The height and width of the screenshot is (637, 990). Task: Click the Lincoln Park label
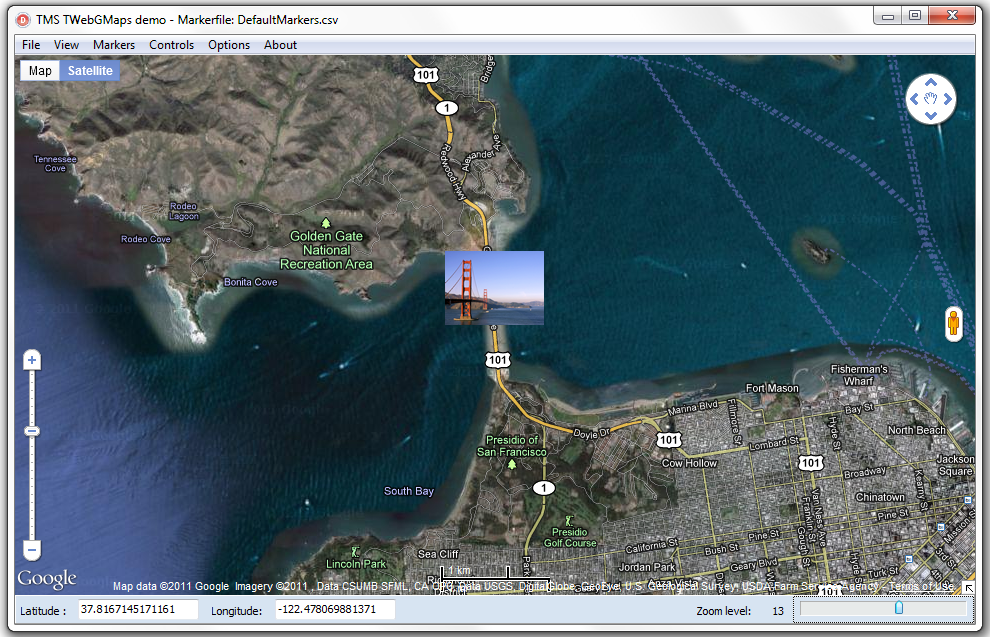pyautogui.click(x=356, y=564)
